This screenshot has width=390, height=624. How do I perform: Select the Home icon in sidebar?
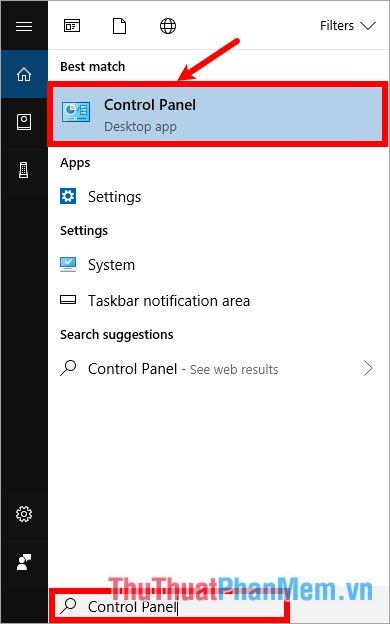click(x=24, y=74)
